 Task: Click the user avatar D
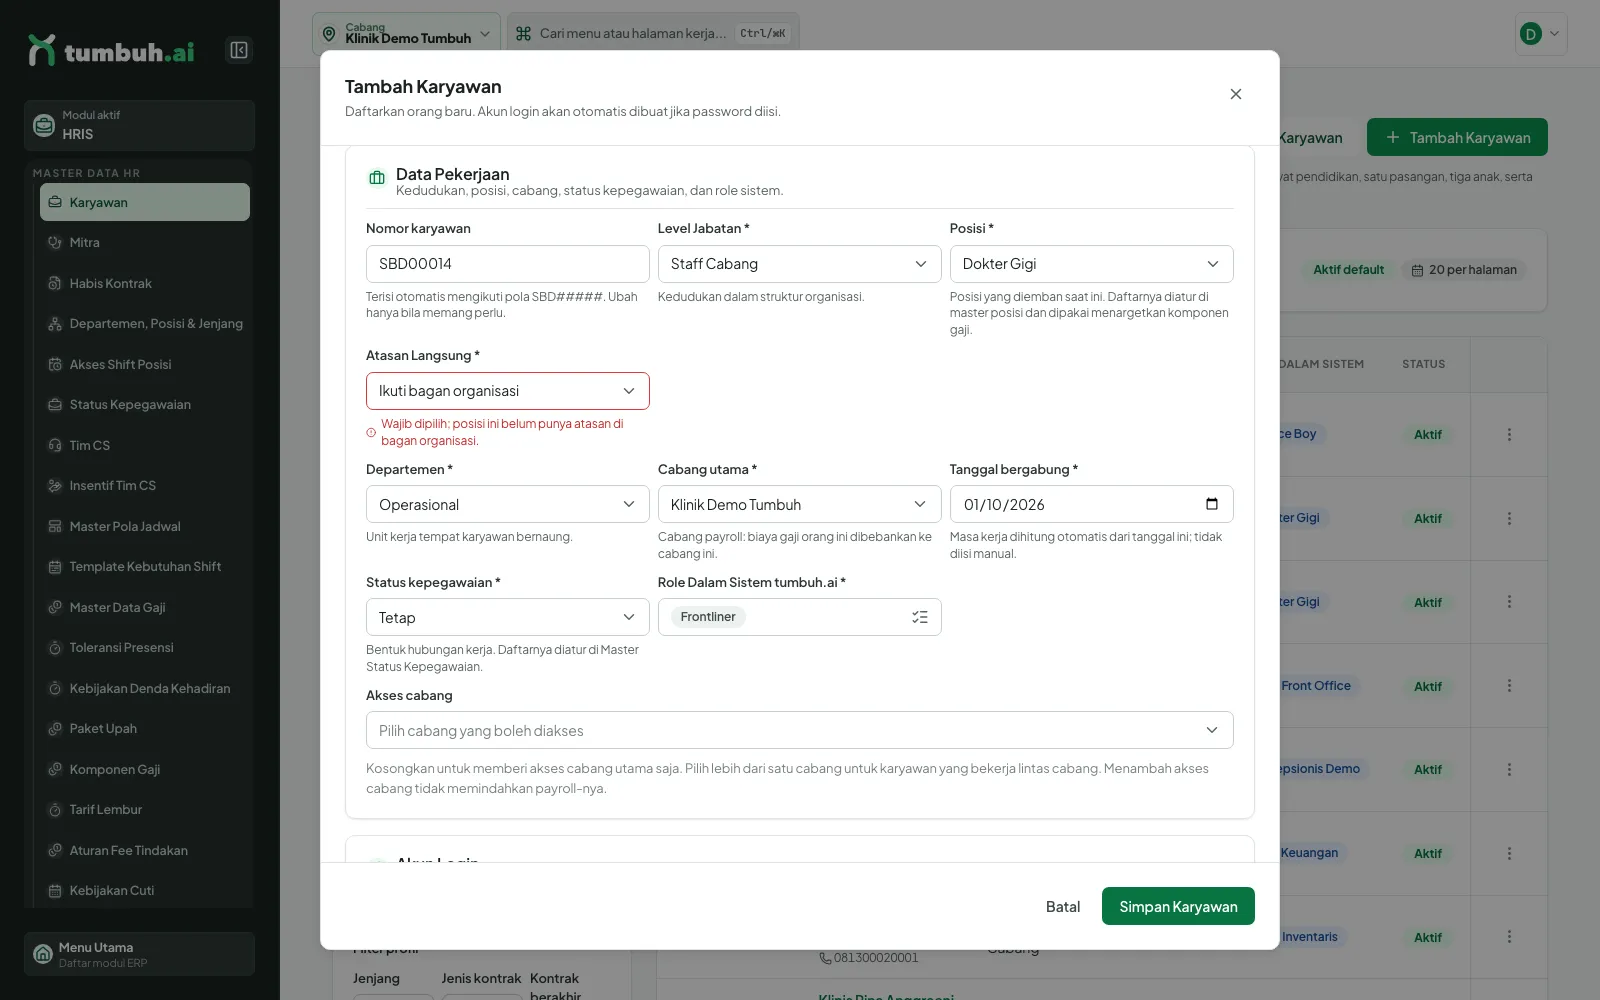point(1530,34)
